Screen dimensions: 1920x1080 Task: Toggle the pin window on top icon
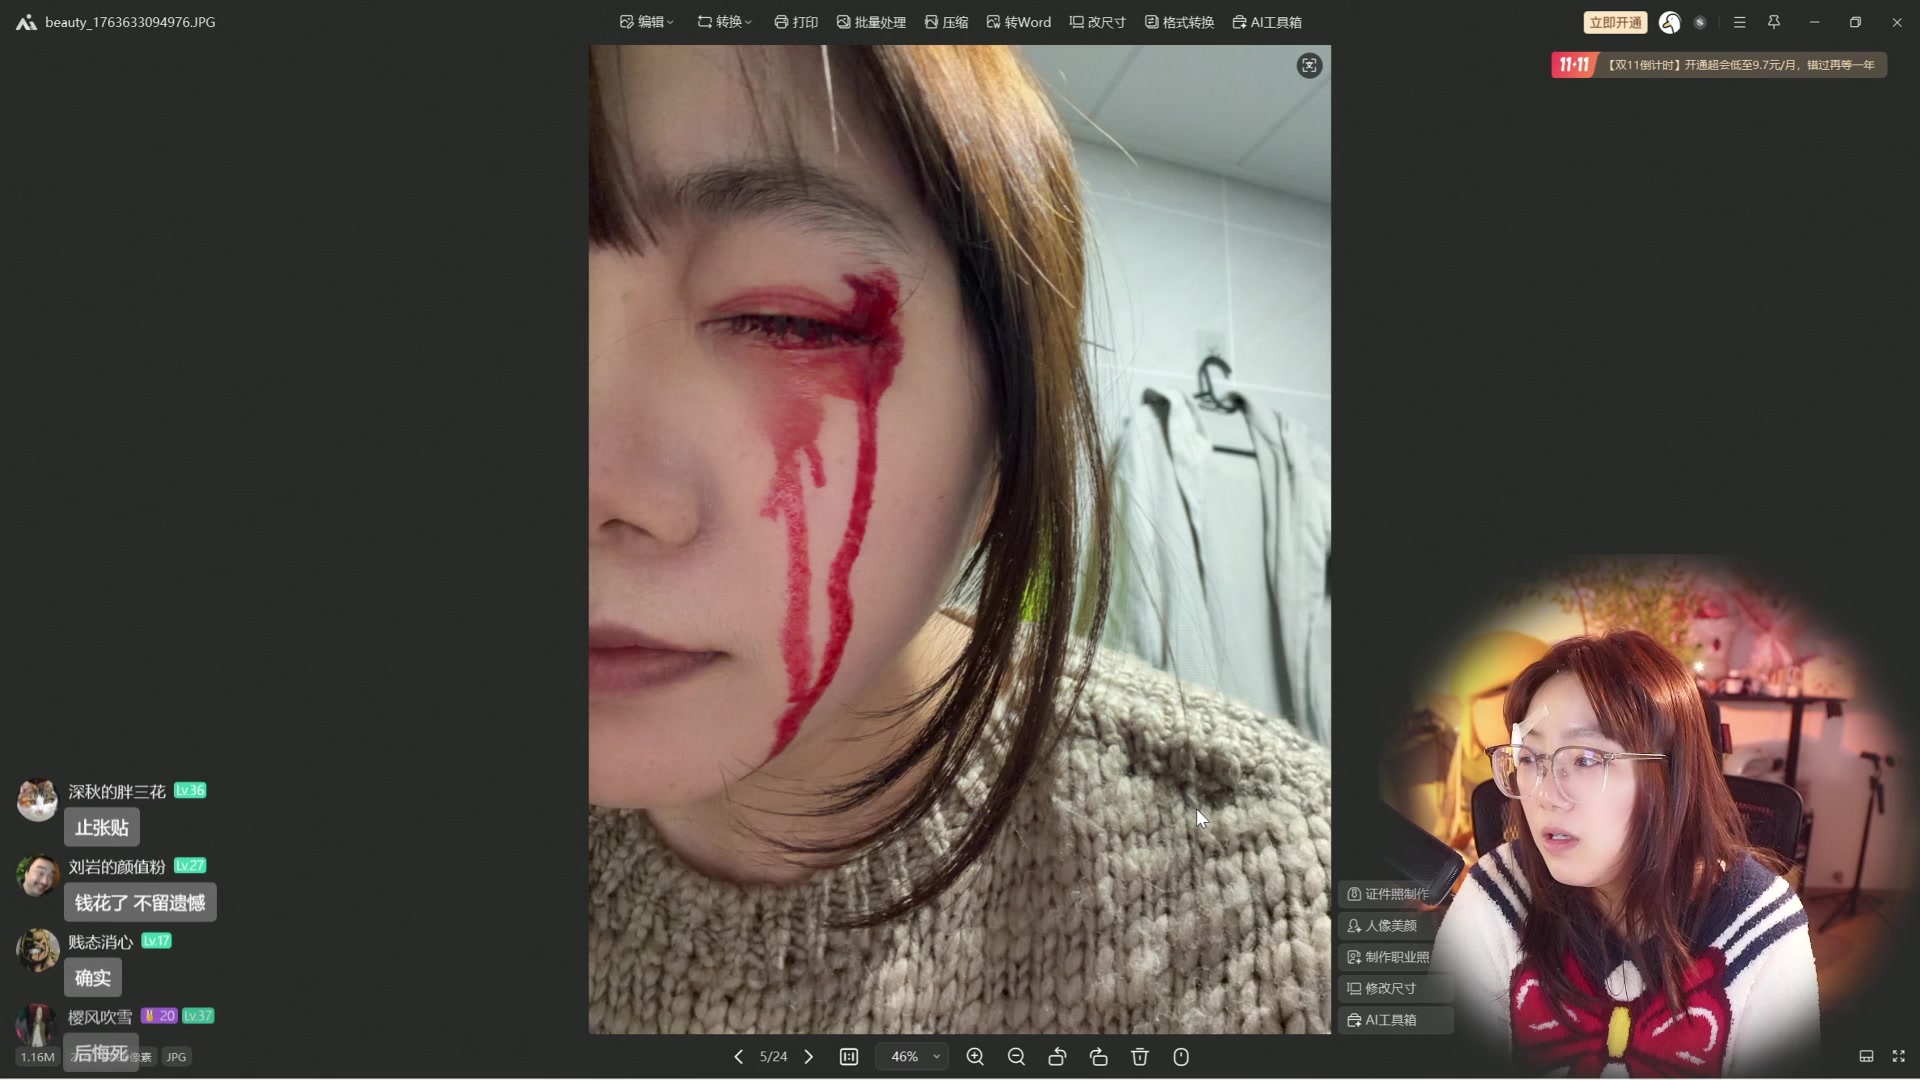click(x=1774, y=22)
